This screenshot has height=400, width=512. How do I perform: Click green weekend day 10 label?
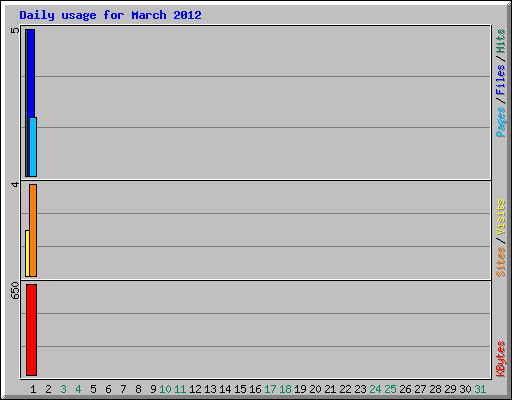(165, 389)
